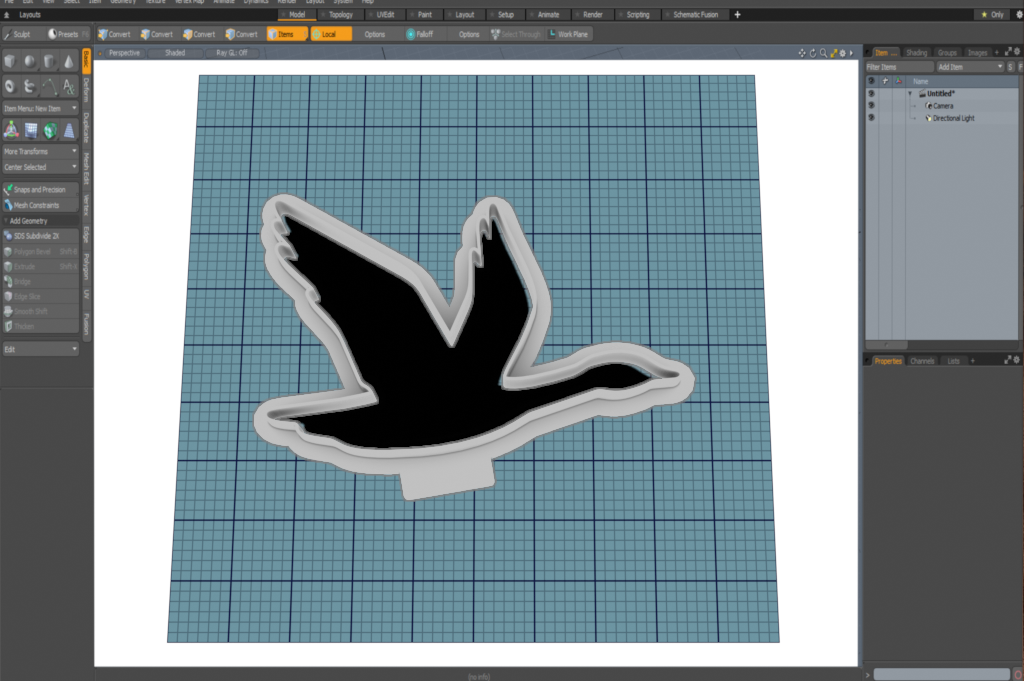Toggle the Work Plane button
Screen dimensions: 1024x681
click(568, 34)
